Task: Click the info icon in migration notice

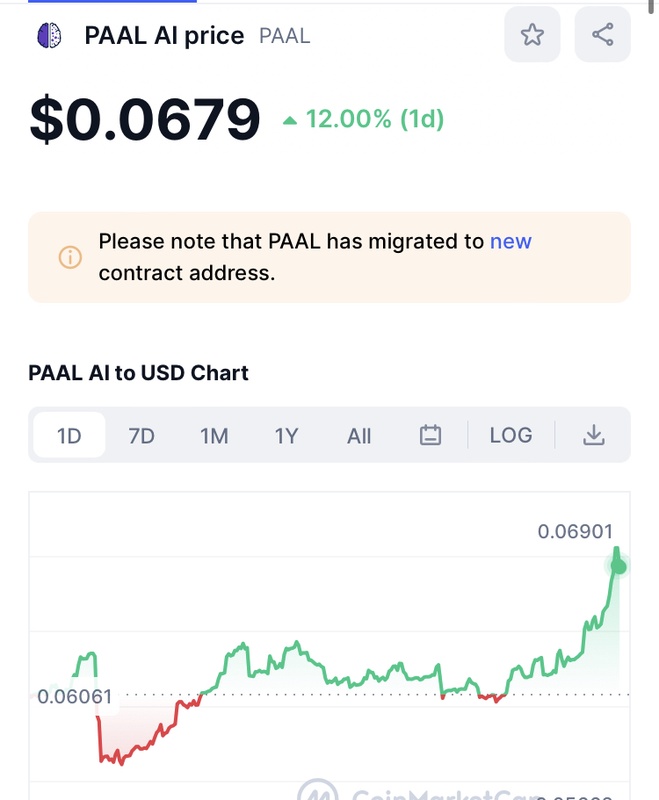Action: [x=70, y=257]
